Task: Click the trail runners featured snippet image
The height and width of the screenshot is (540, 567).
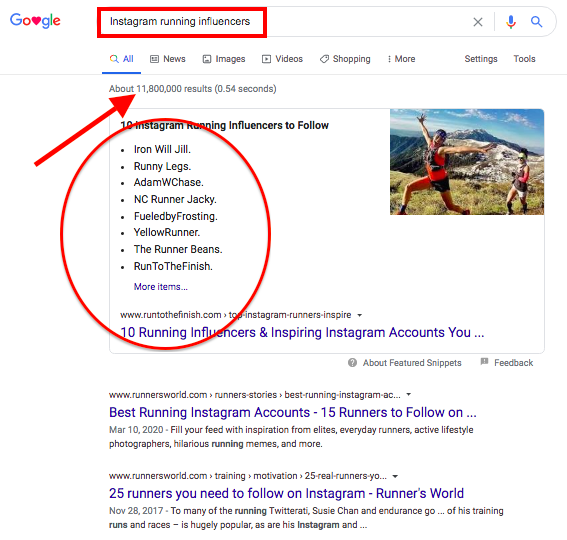Action: 467,162
